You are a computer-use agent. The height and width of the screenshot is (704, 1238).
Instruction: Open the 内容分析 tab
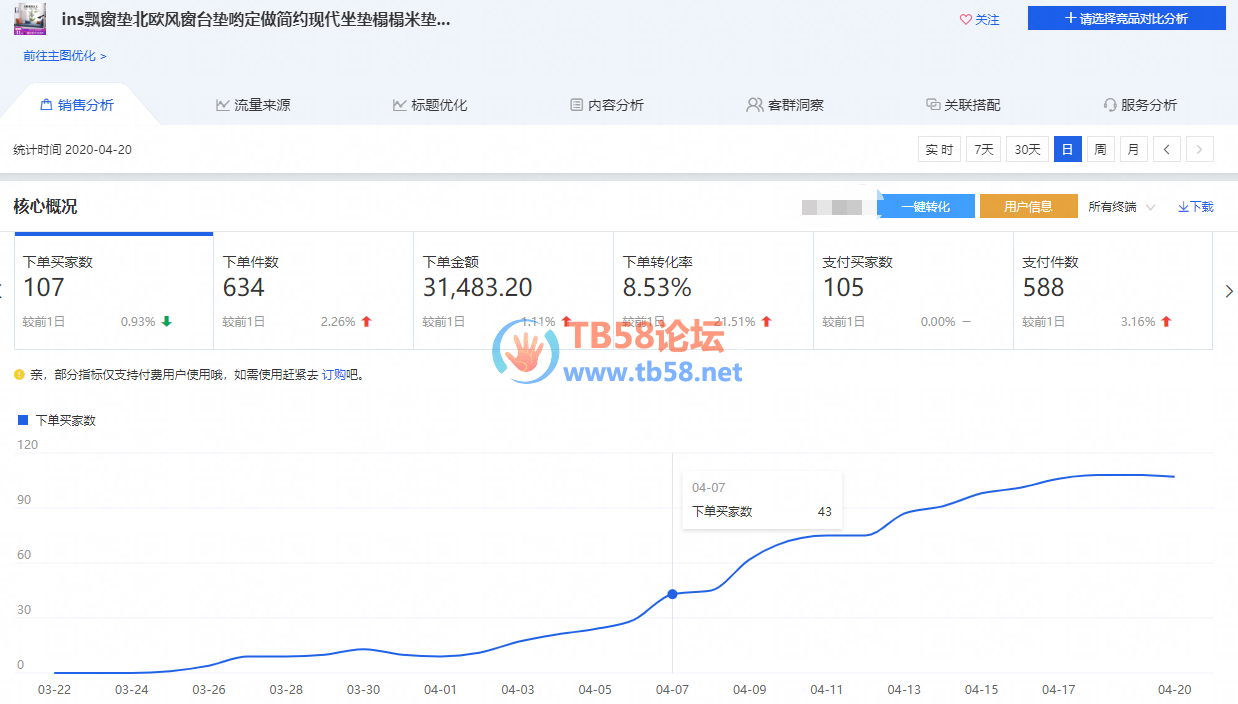(607, 105)
